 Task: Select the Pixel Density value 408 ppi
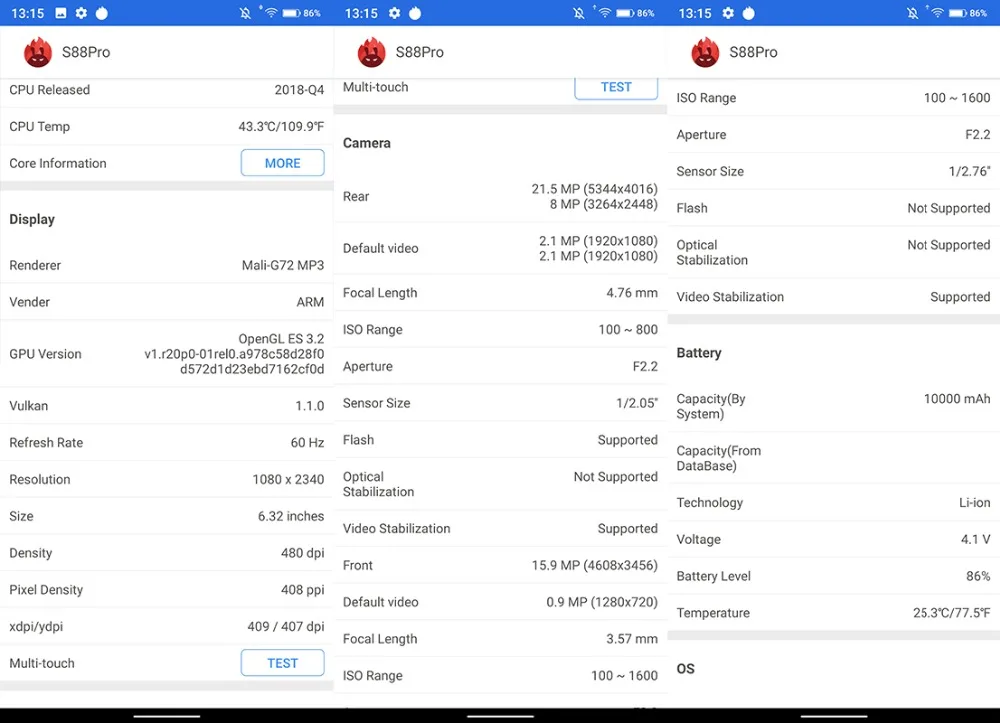tap(302, 590)
